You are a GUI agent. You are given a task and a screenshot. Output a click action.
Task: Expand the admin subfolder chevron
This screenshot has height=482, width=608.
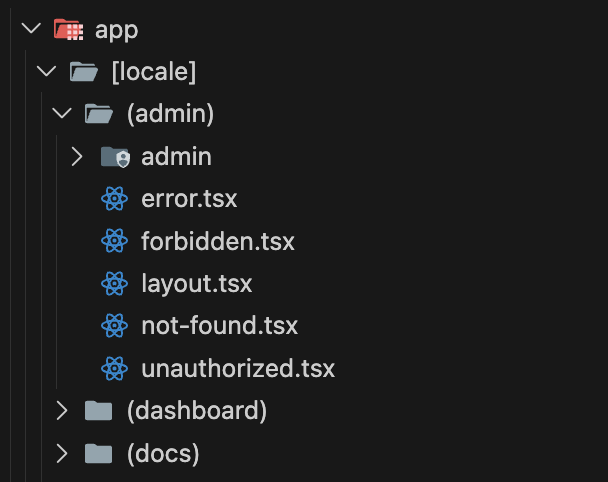(x=78, y=157)
